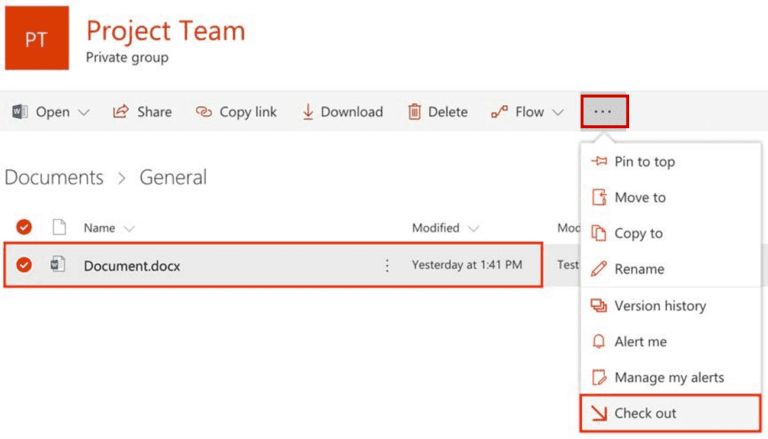Open the Name column dropdown chevron
The width and height of the screenshot is (768, 439).
click(x=129, y=229)
